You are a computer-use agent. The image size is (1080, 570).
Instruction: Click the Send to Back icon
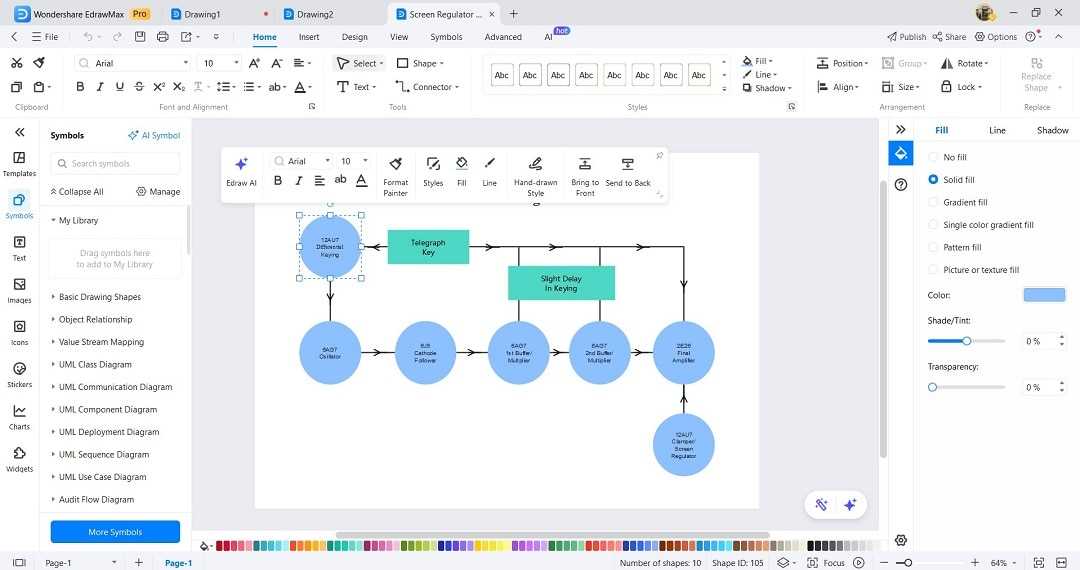[627, 164]
